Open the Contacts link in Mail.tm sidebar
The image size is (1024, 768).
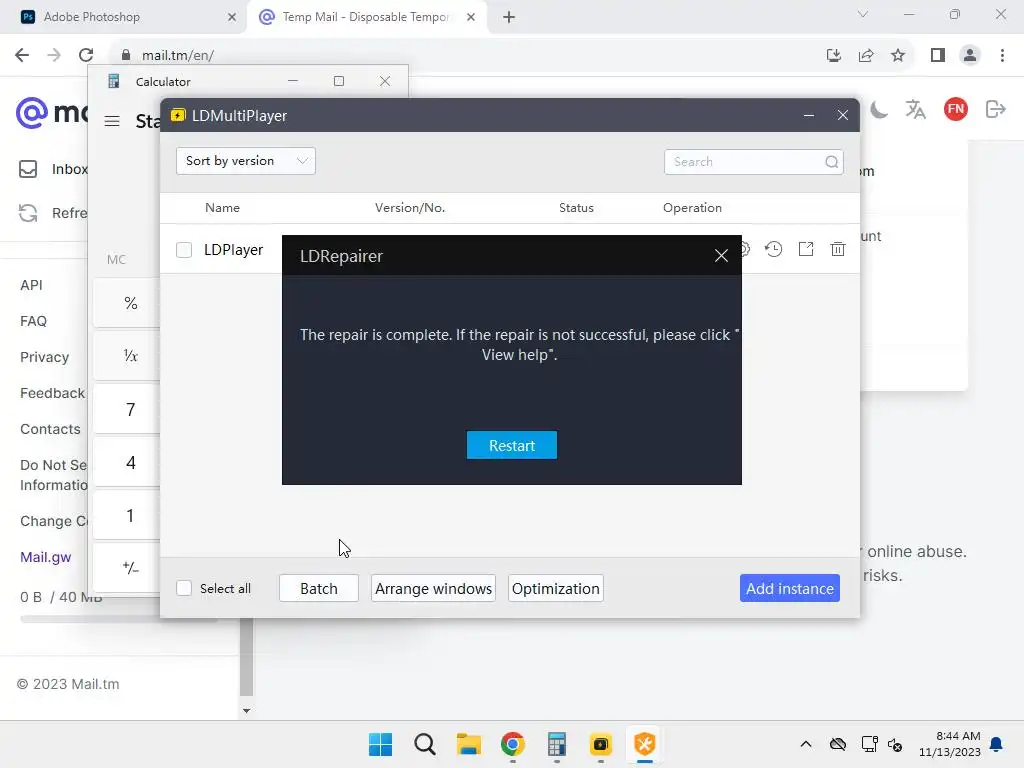[x=50, y=429]
